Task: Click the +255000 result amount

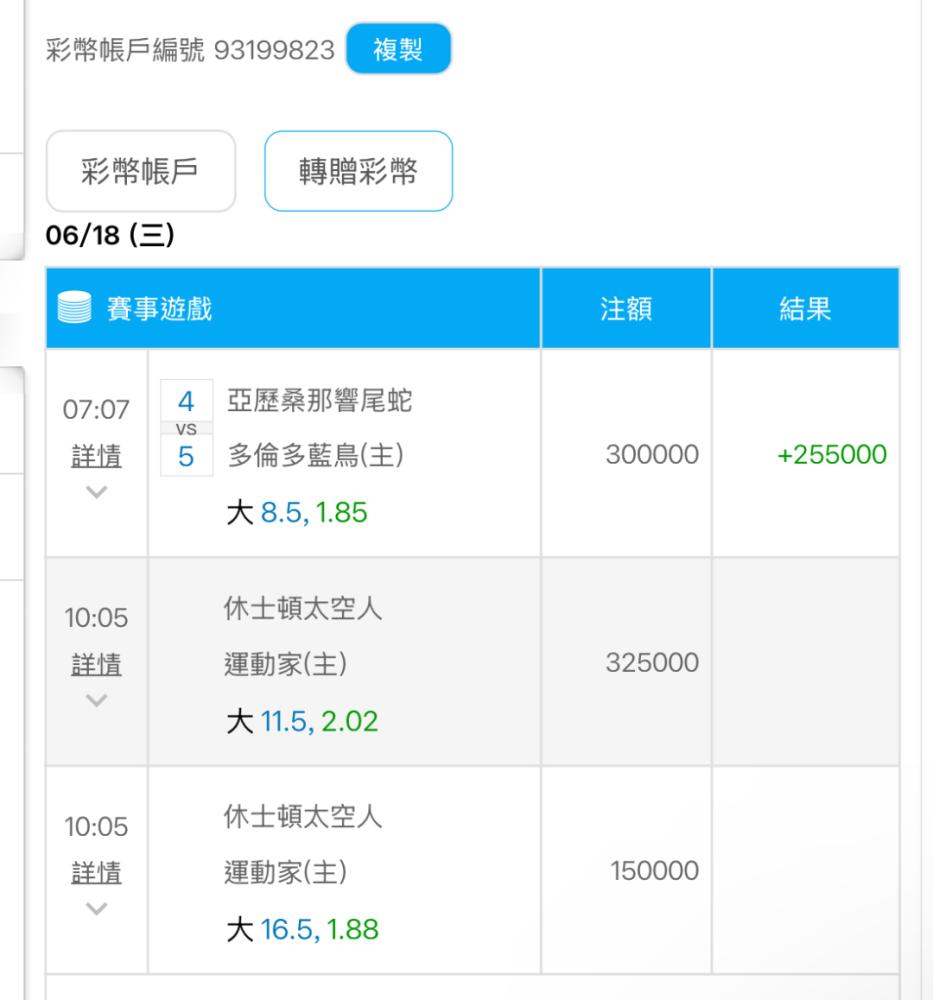Action: pyautogui.click(x=832, y=455)
